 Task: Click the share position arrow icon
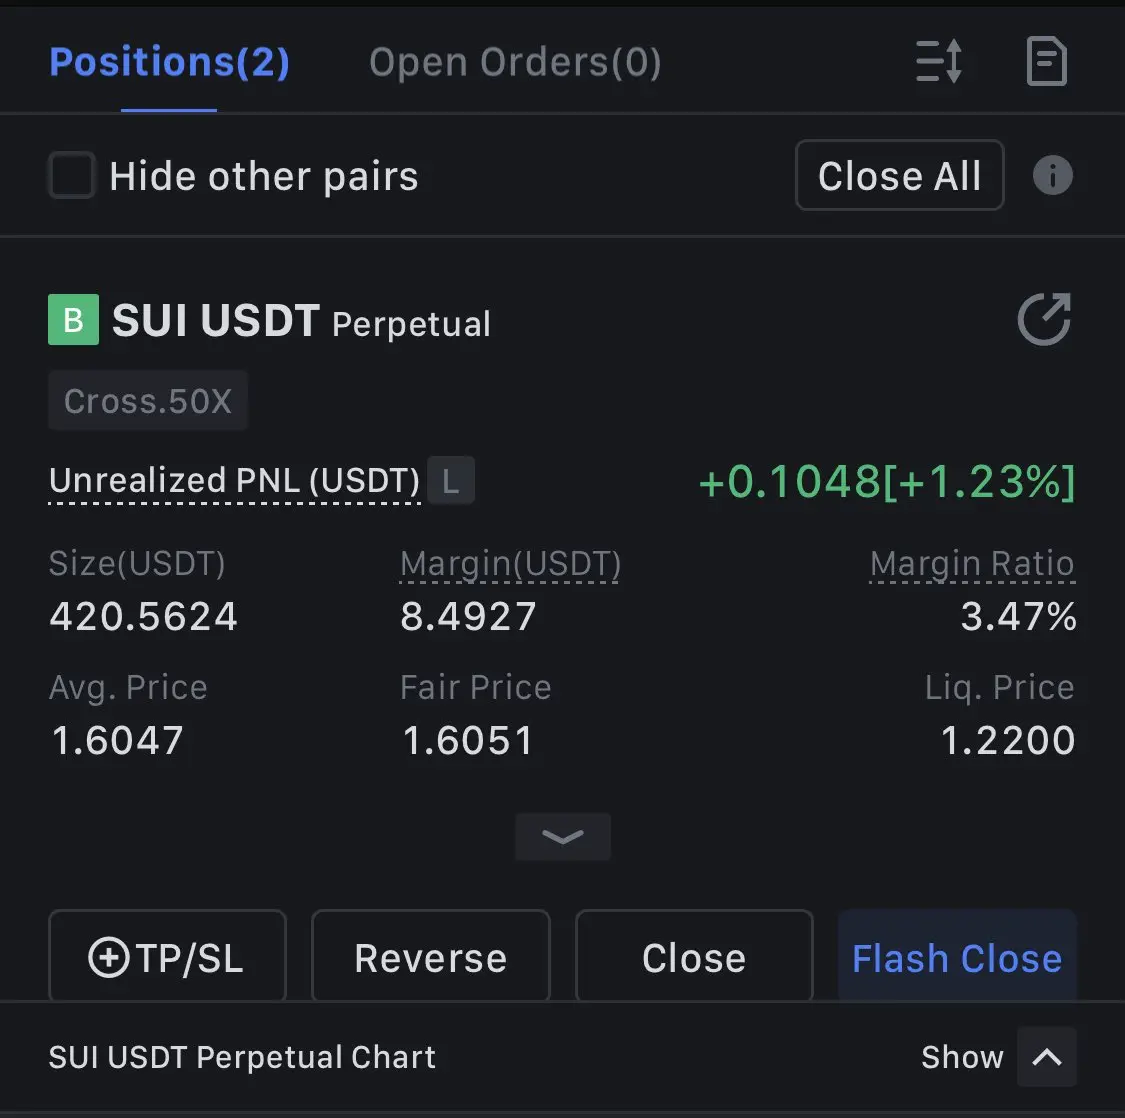[1045, 319]
